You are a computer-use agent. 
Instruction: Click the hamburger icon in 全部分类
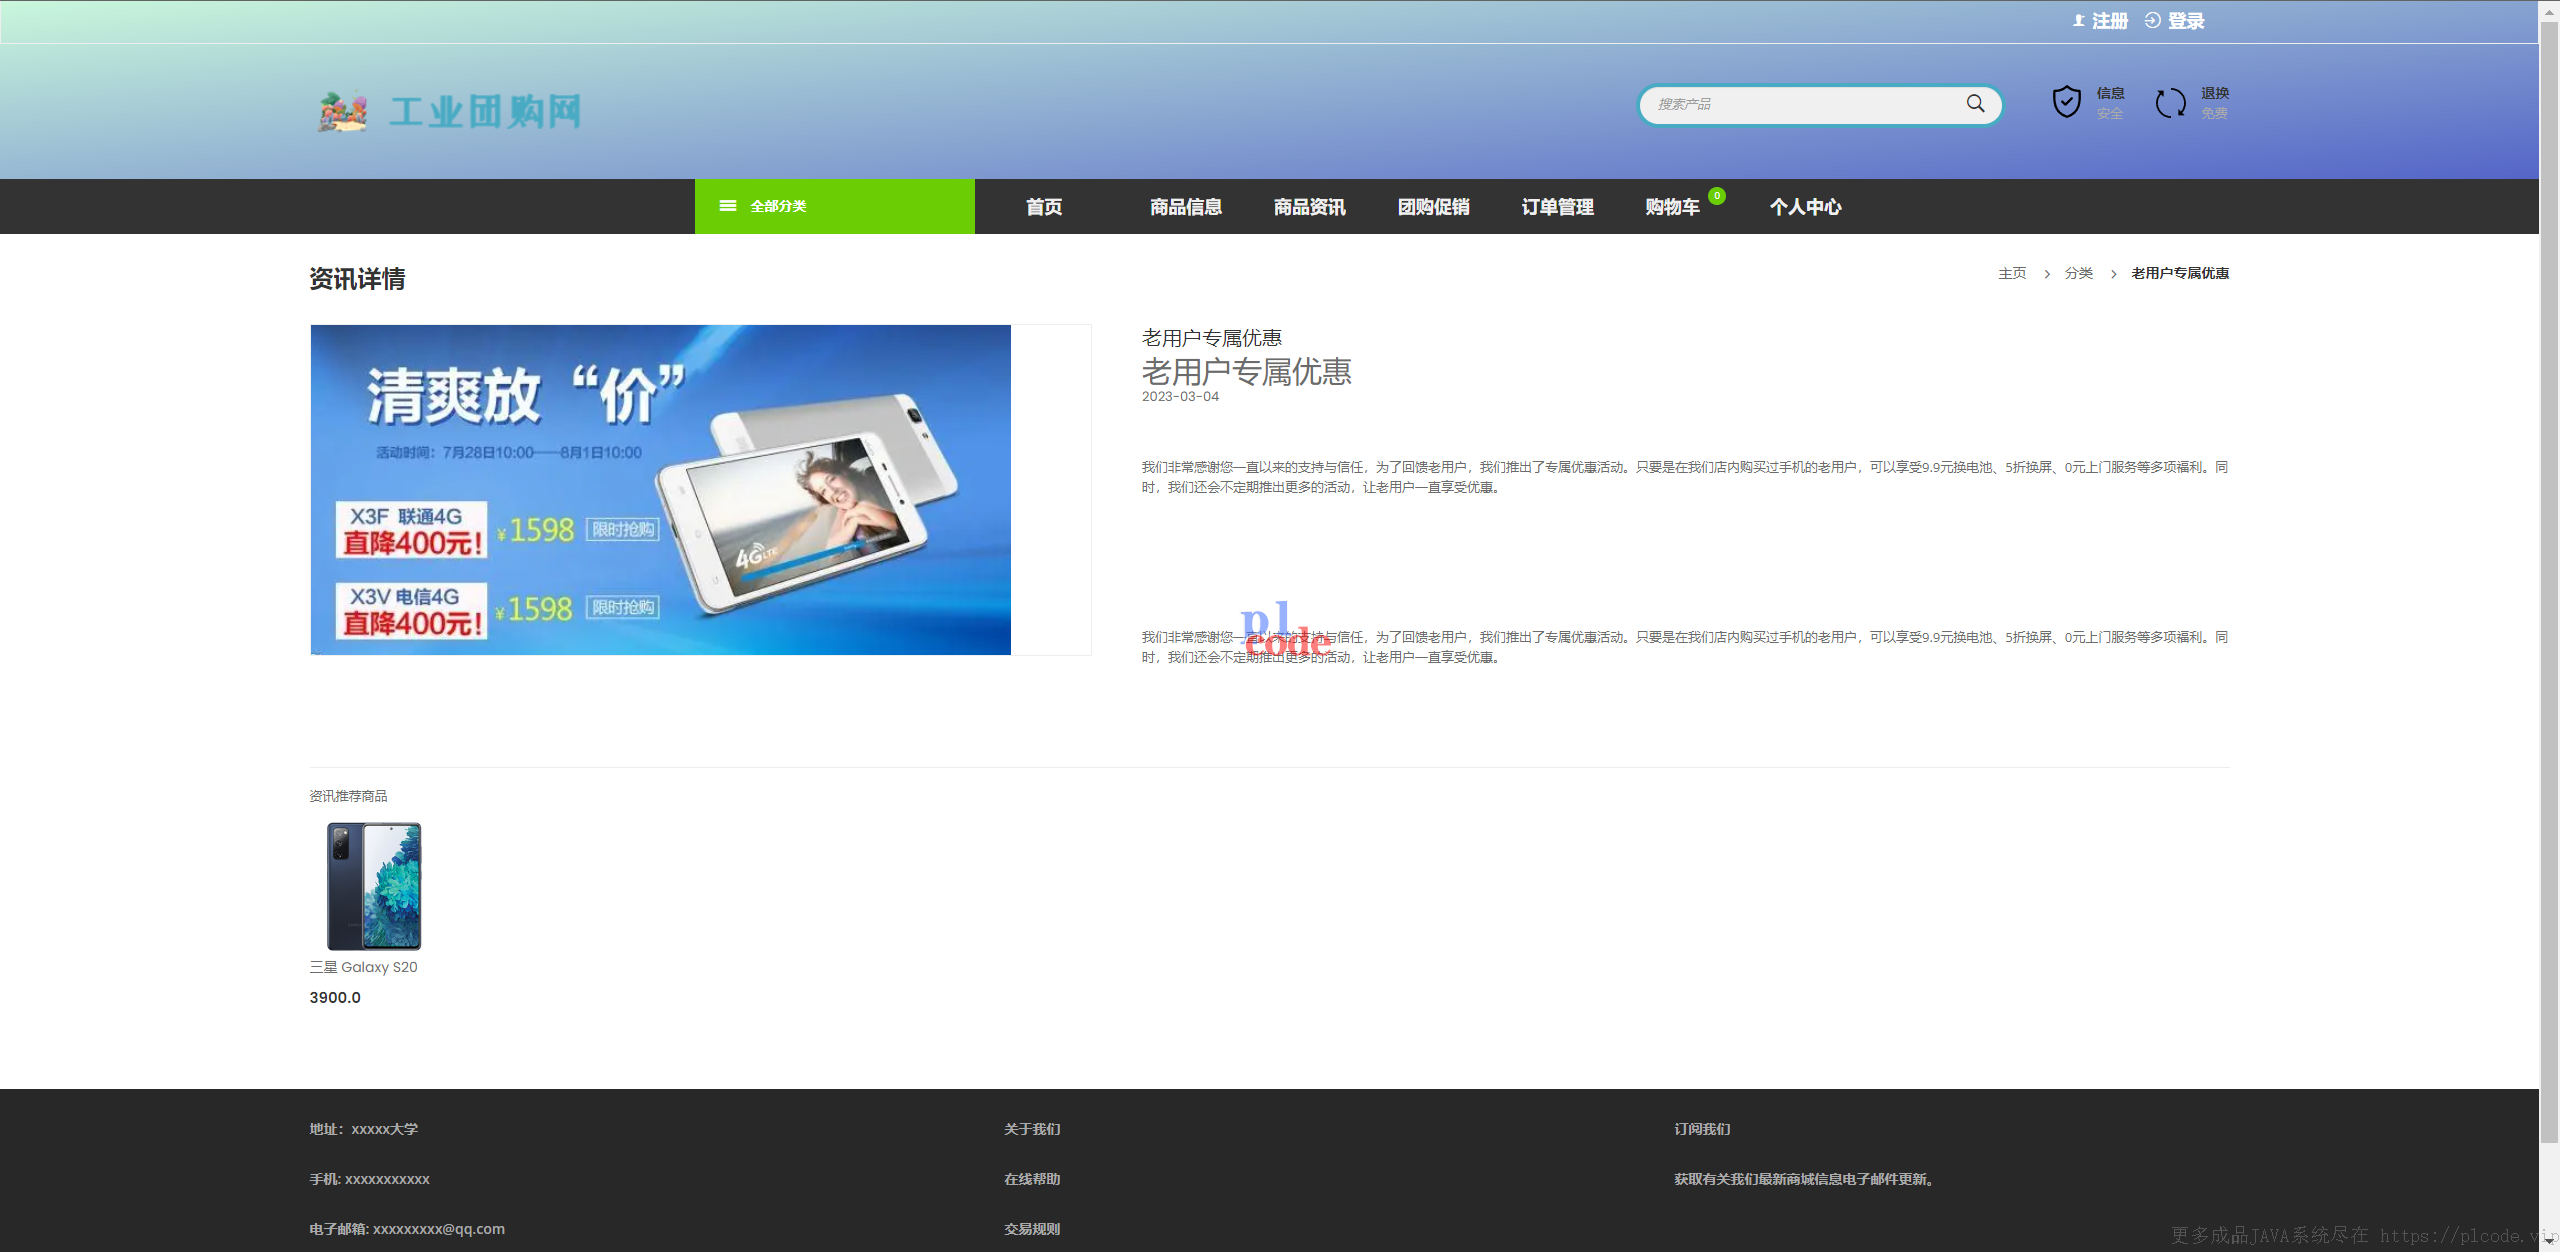[728, 206]
